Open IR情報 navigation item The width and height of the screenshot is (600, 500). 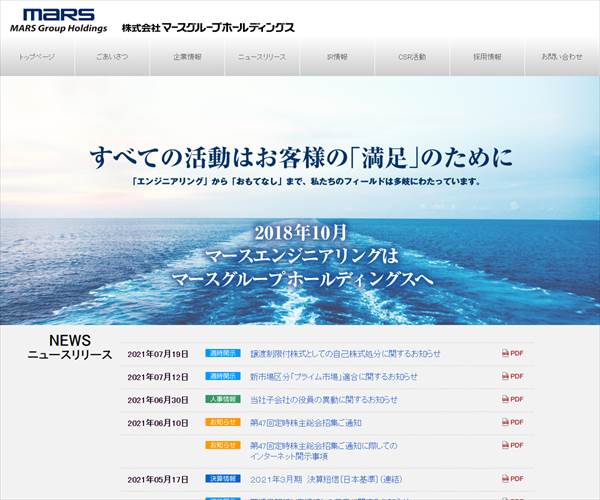tap(337, 57)
